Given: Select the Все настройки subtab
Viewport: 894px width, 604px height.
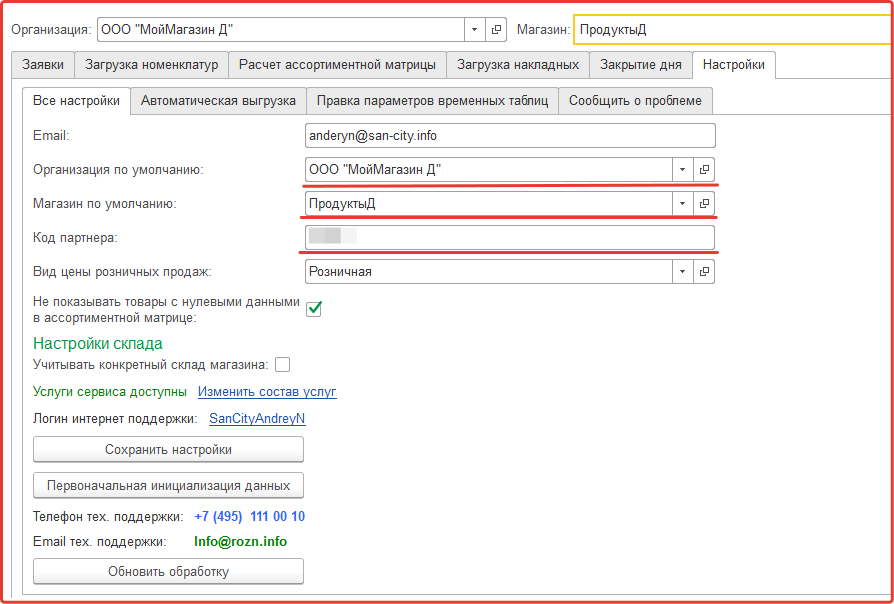Looking at the screenshot, I should 76,101.
